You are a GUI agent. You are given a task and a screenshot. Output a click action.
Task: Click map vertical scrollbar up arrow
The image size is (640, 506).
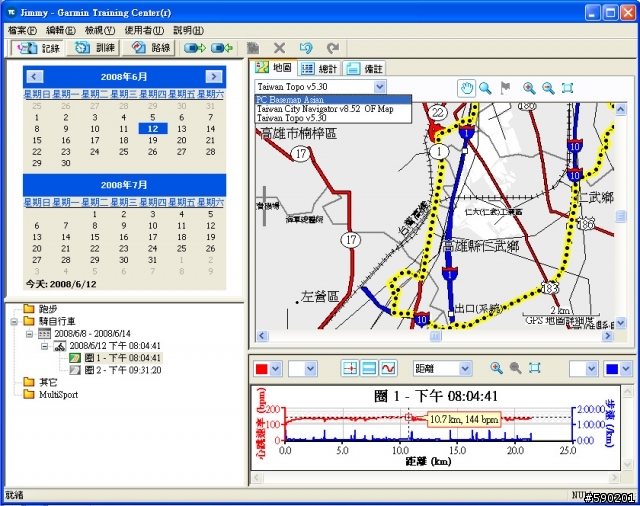pyautogui.click(x=620, y=109)
